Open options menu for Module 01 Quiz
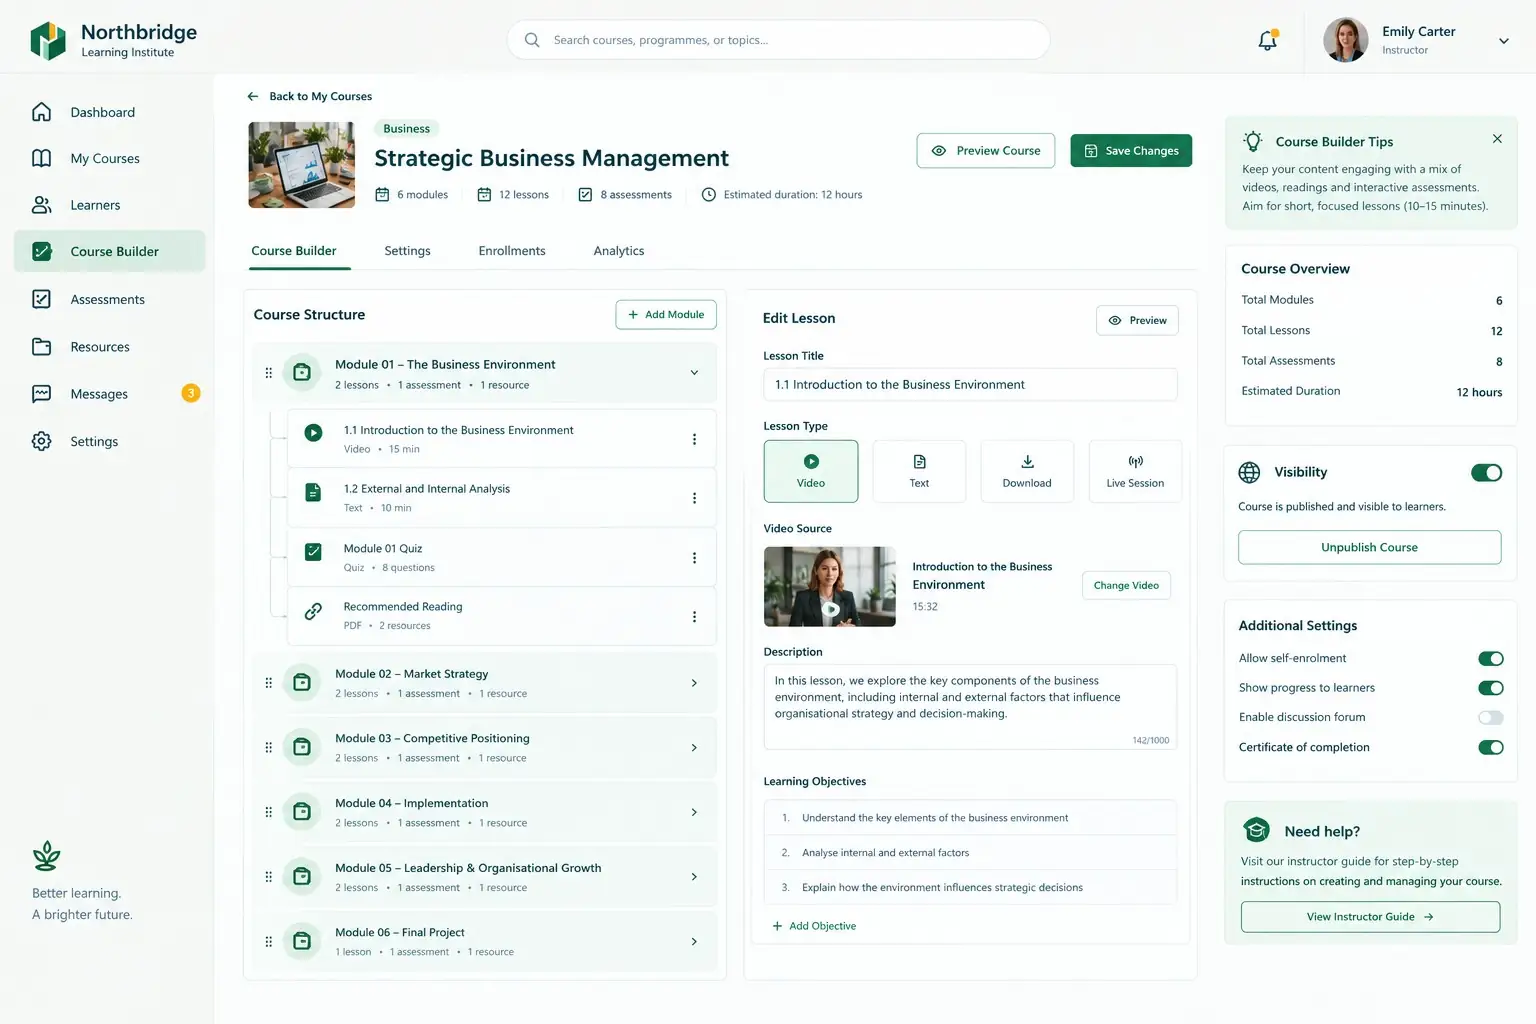 pos(694,558)
